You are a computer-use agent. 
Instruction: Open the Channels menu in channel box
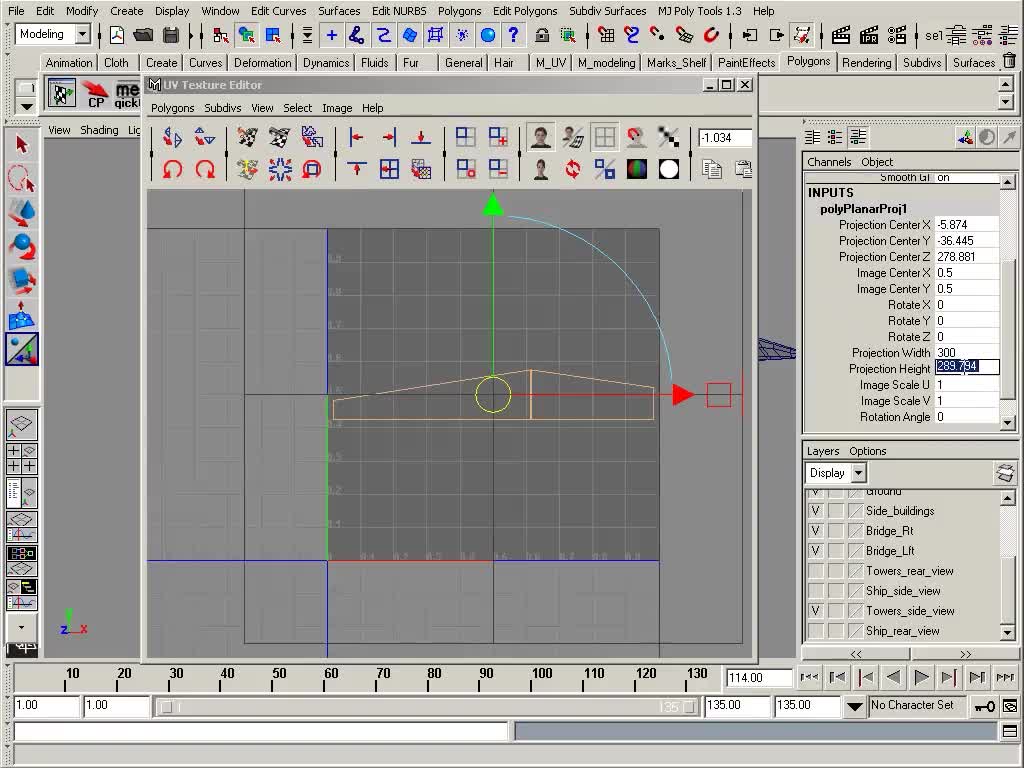tap(829, 162)
